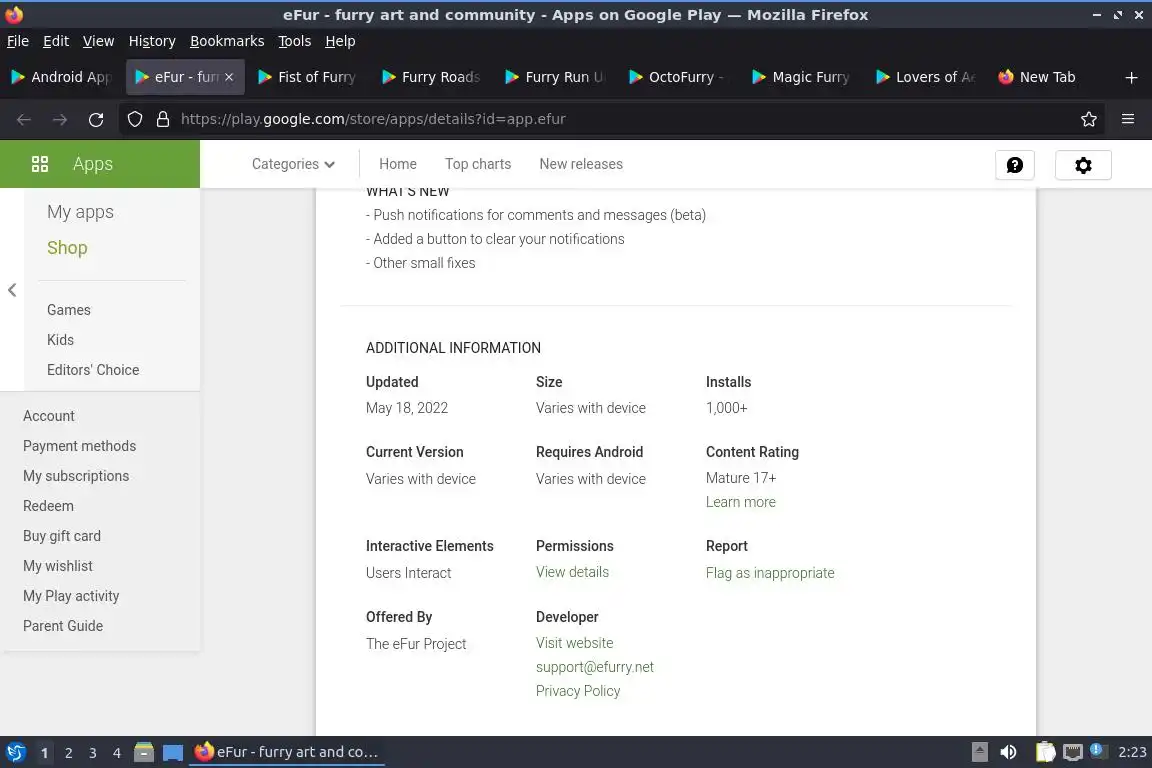Click Flag as inappropriate
This screenshot has height=768, width=1152.
pyautogui.click(x=770, y=573)
